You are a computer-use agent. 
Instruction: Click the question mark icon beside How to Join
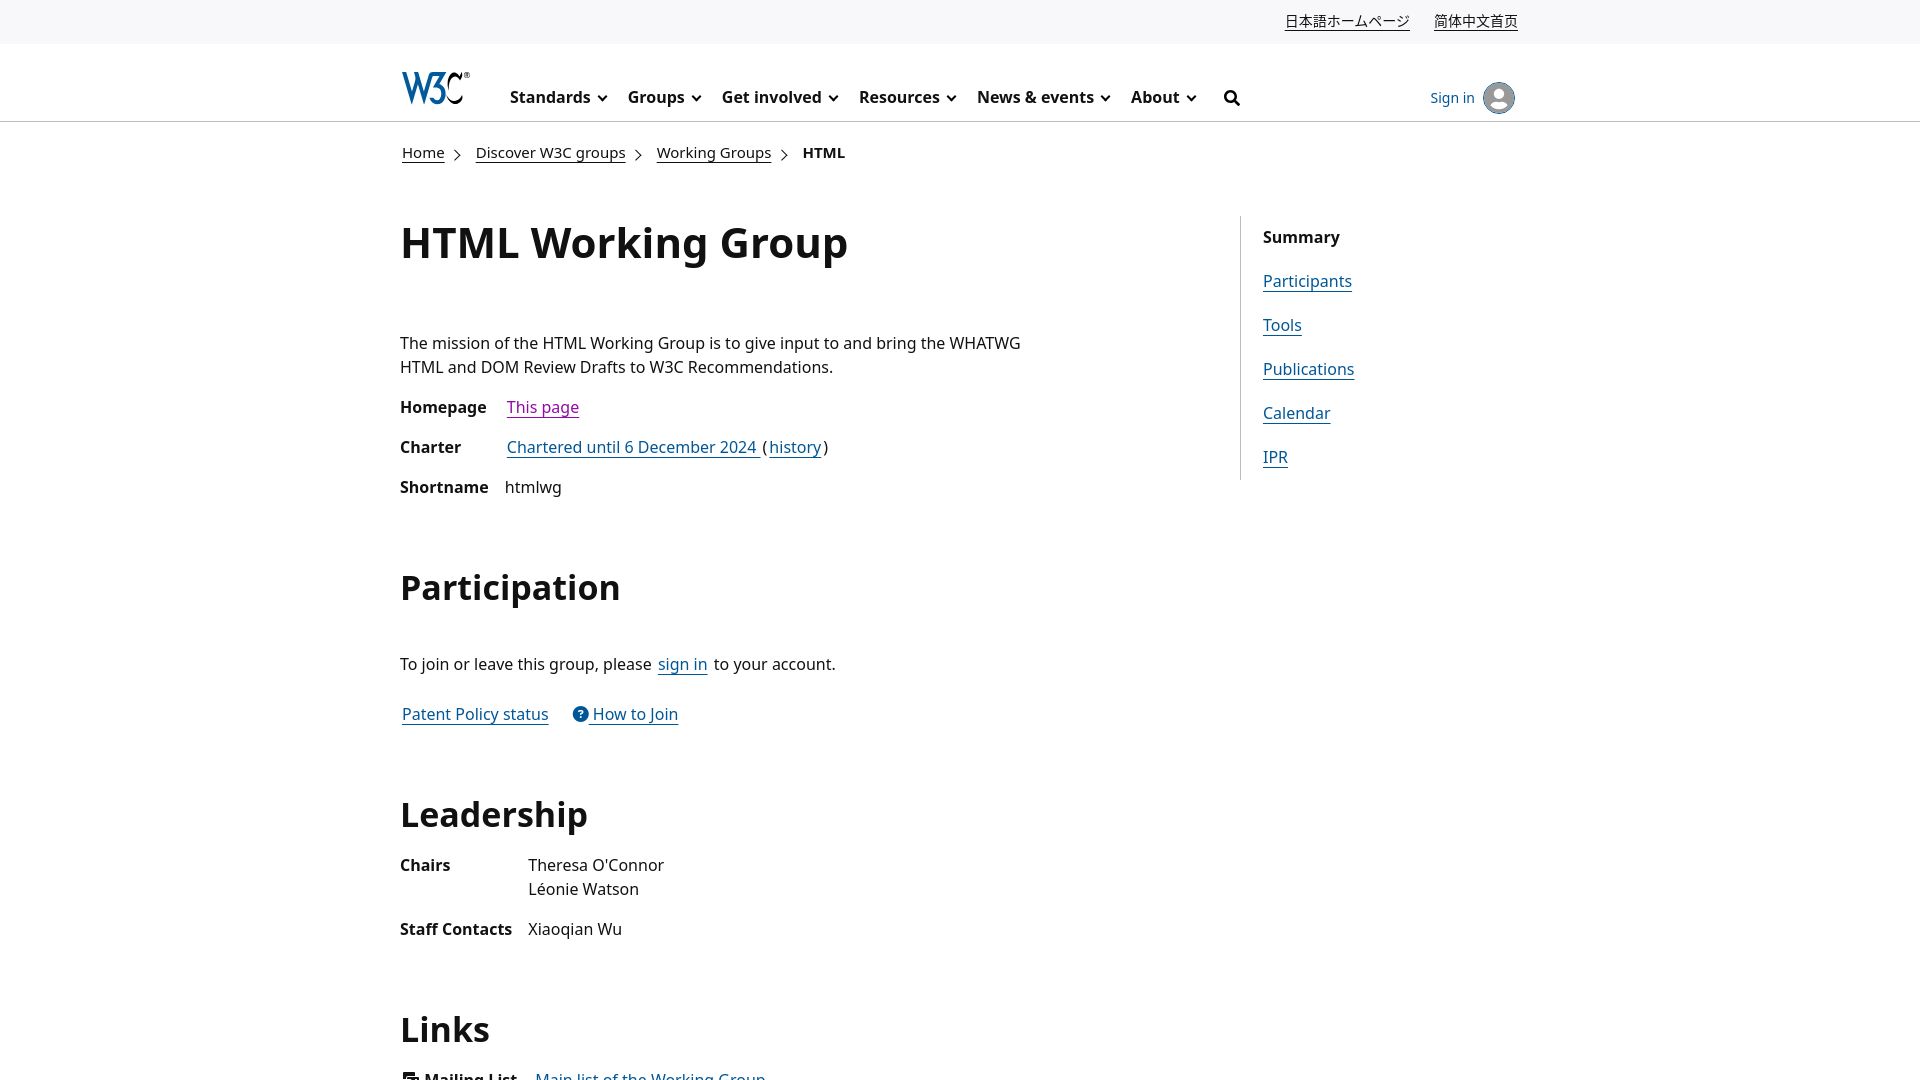point(580,714)
